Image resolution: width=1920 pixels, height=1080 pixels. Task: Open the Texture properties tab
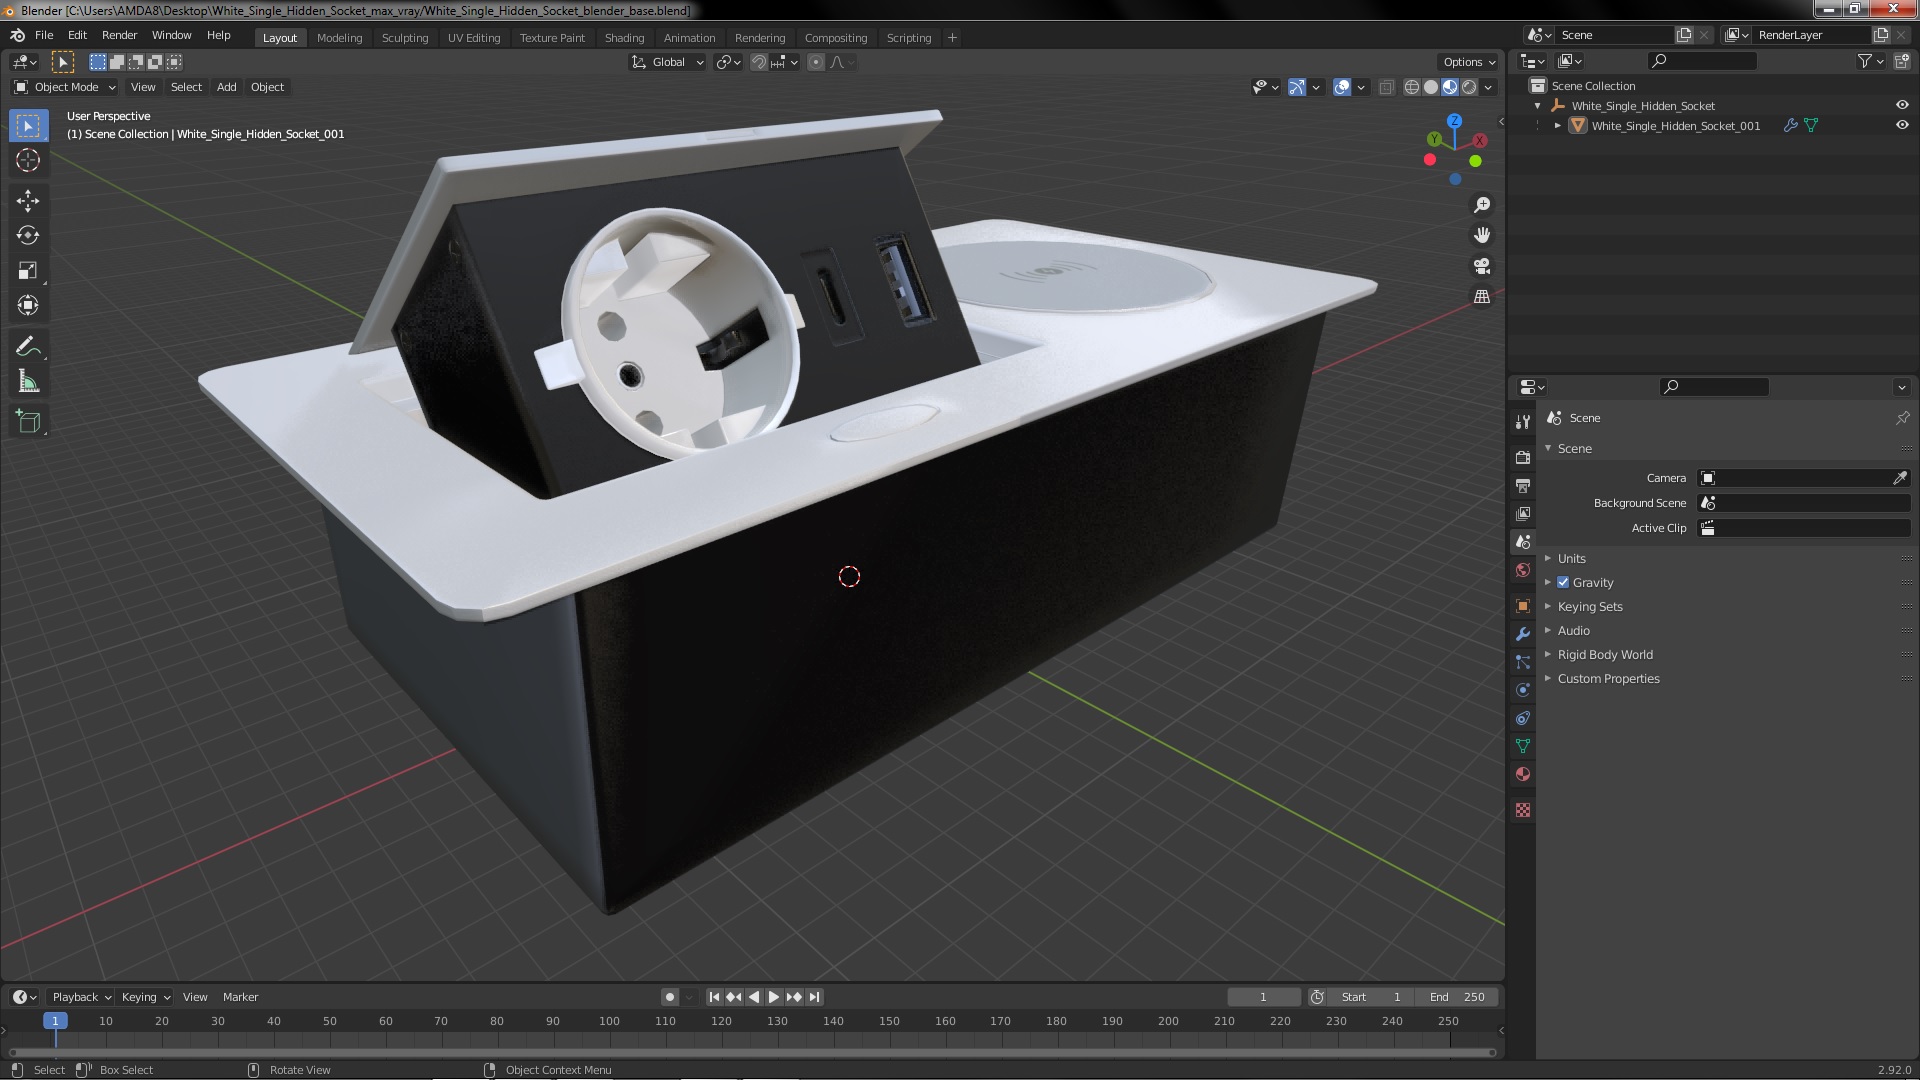pyautogui.click(x=1523, y=810)
